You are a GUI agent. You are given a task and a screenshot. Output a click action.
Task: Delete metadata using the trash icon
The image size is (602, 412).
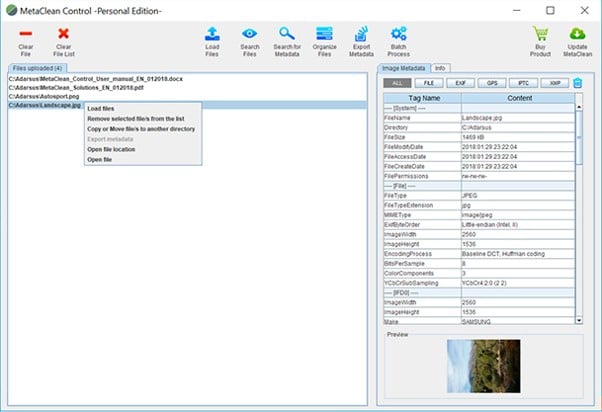[577, 82]
